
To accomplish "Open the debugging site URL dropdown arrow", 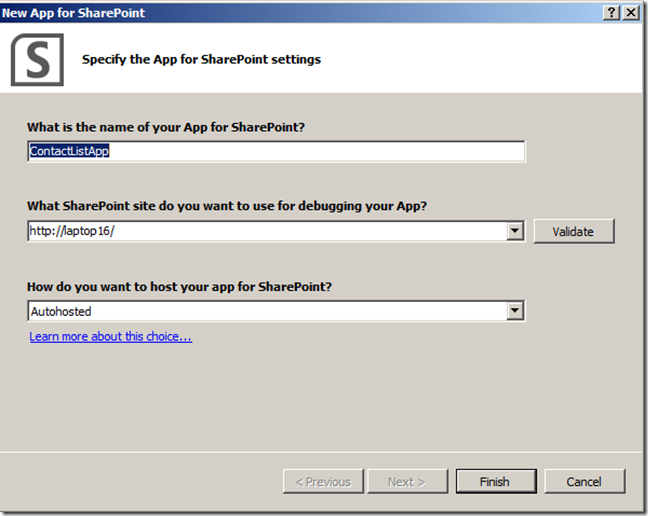I will point(515,231).
